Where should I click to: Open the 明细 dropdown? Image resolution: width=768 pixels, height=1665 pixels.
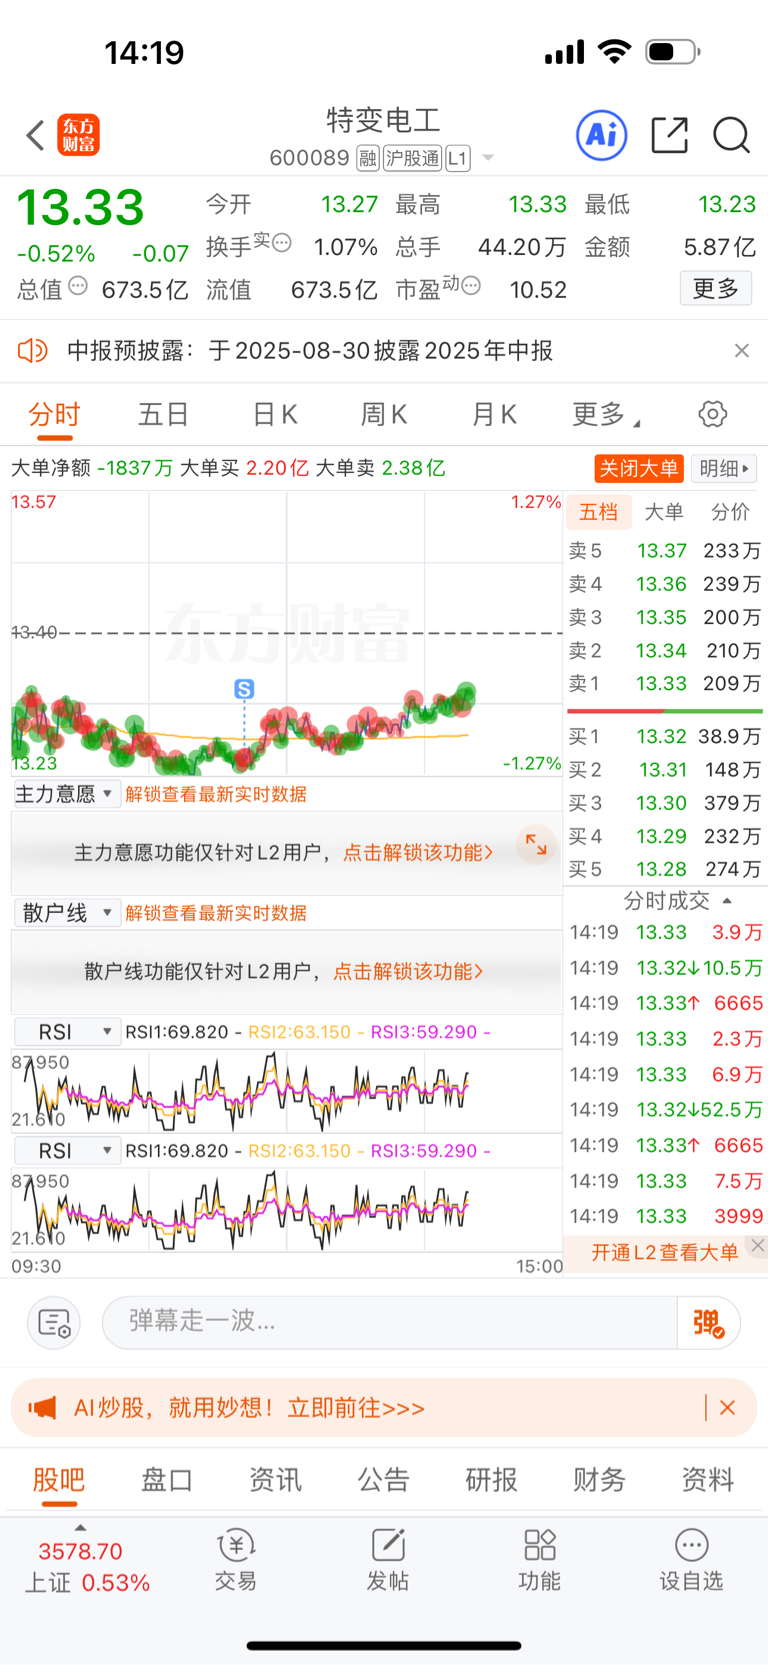click(724, 468)
